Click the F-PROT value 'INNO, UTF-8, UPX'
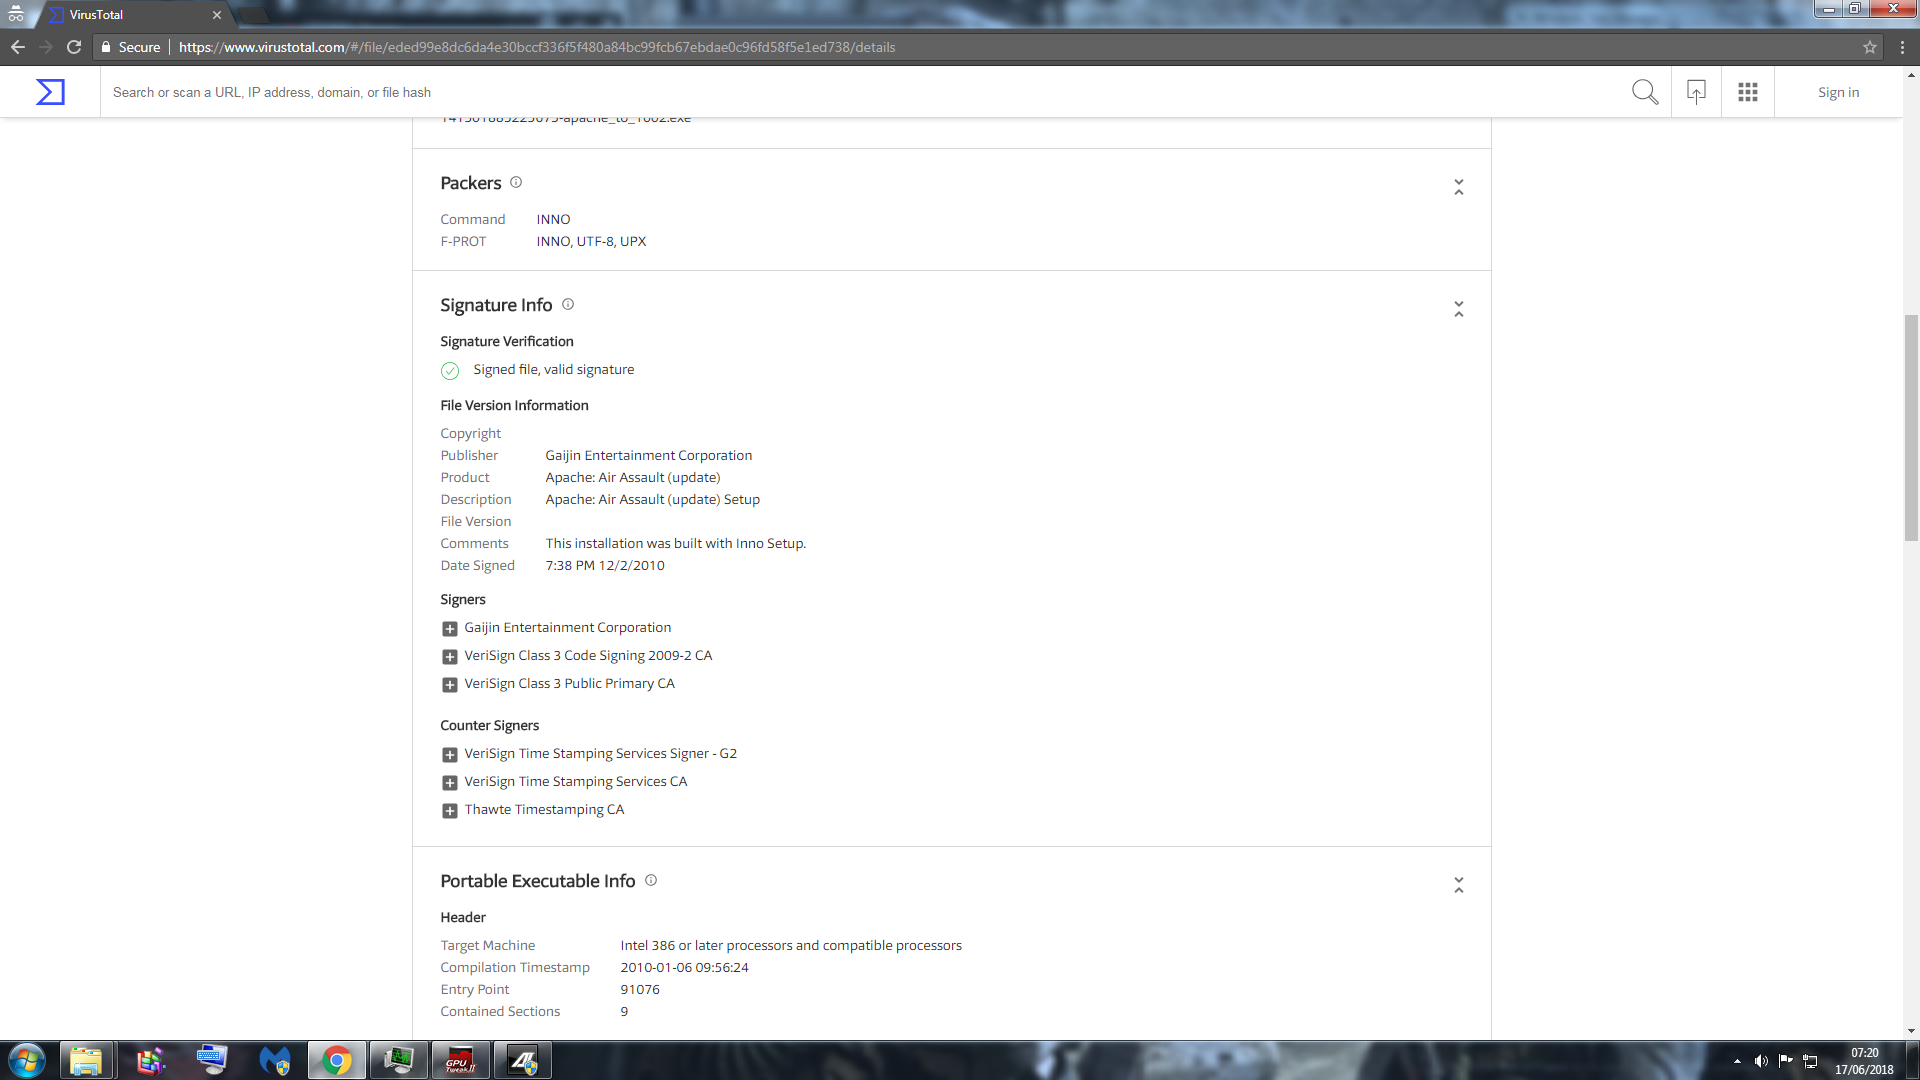Image resolution: width=1920 pixels, height=1080 pixels. point(591,241)
